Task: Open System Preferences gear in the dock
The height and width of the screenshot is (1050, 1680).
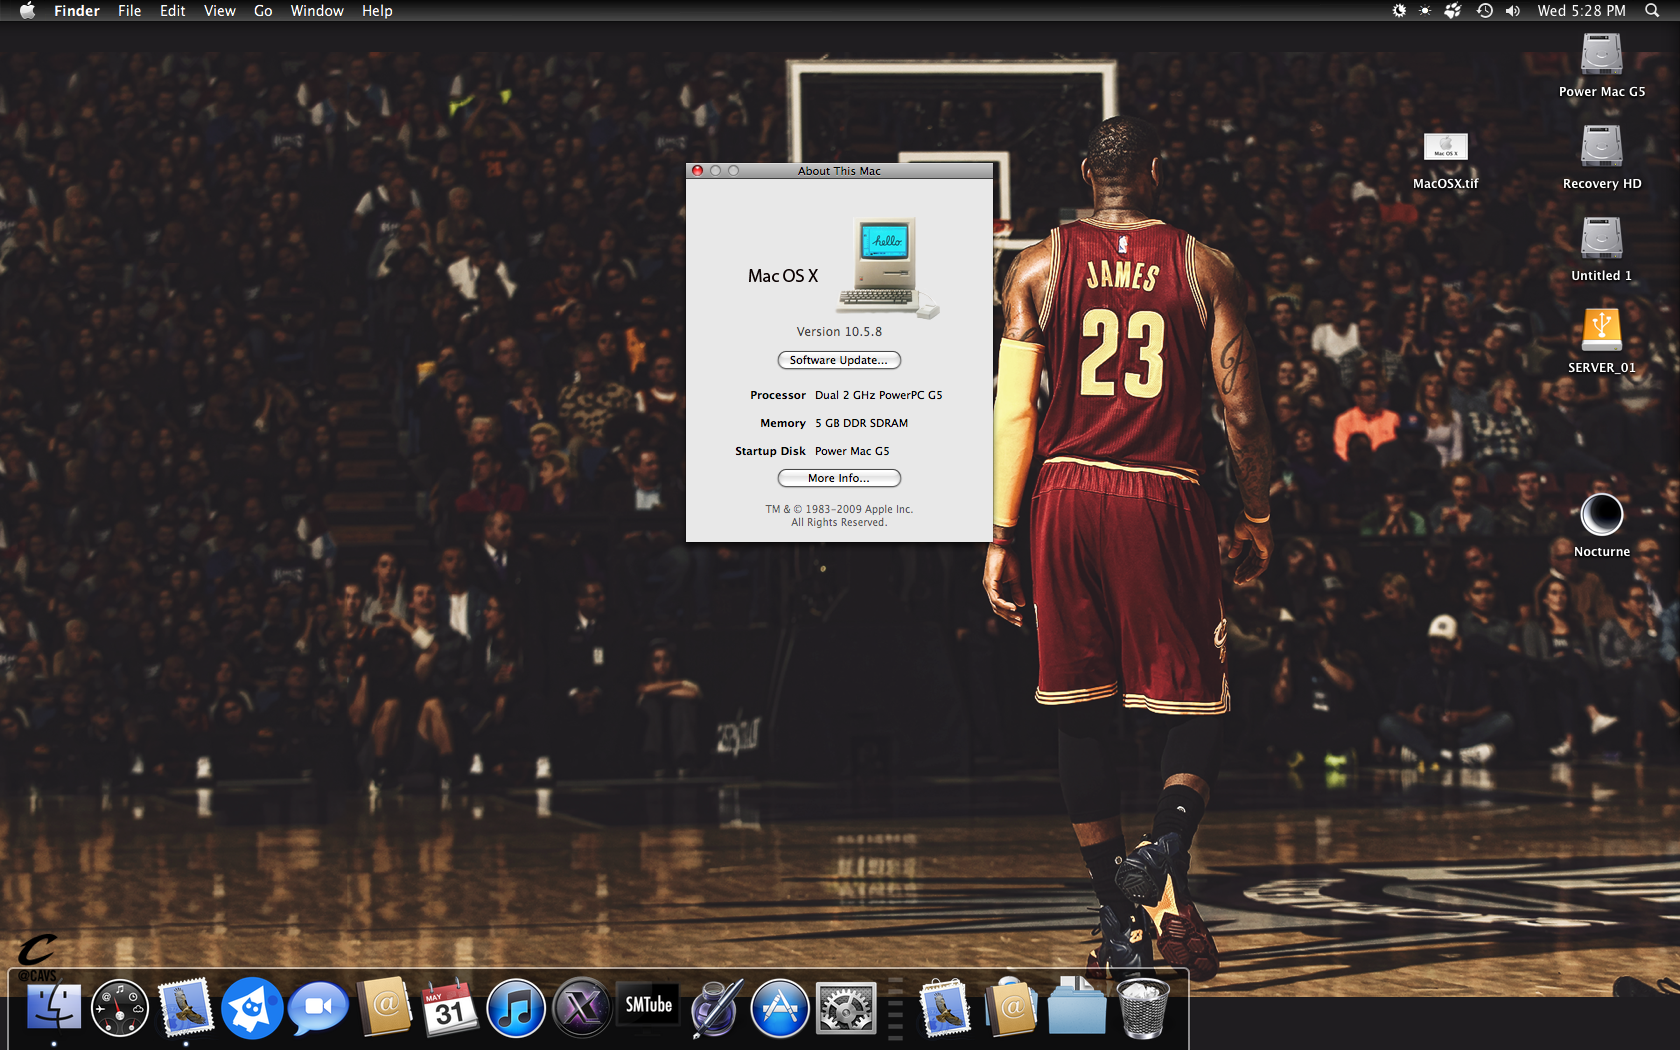Action: tap(846, 1008)
